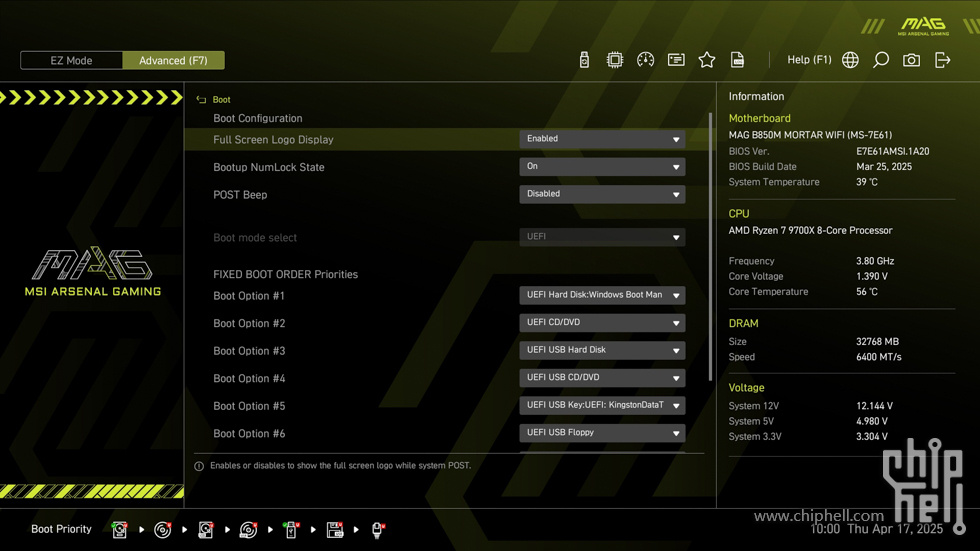Image resolution: width=980 pixels, height=551 pixels.
Task: Click the settings list vertical scrollbar
Action: click(711, 247)
